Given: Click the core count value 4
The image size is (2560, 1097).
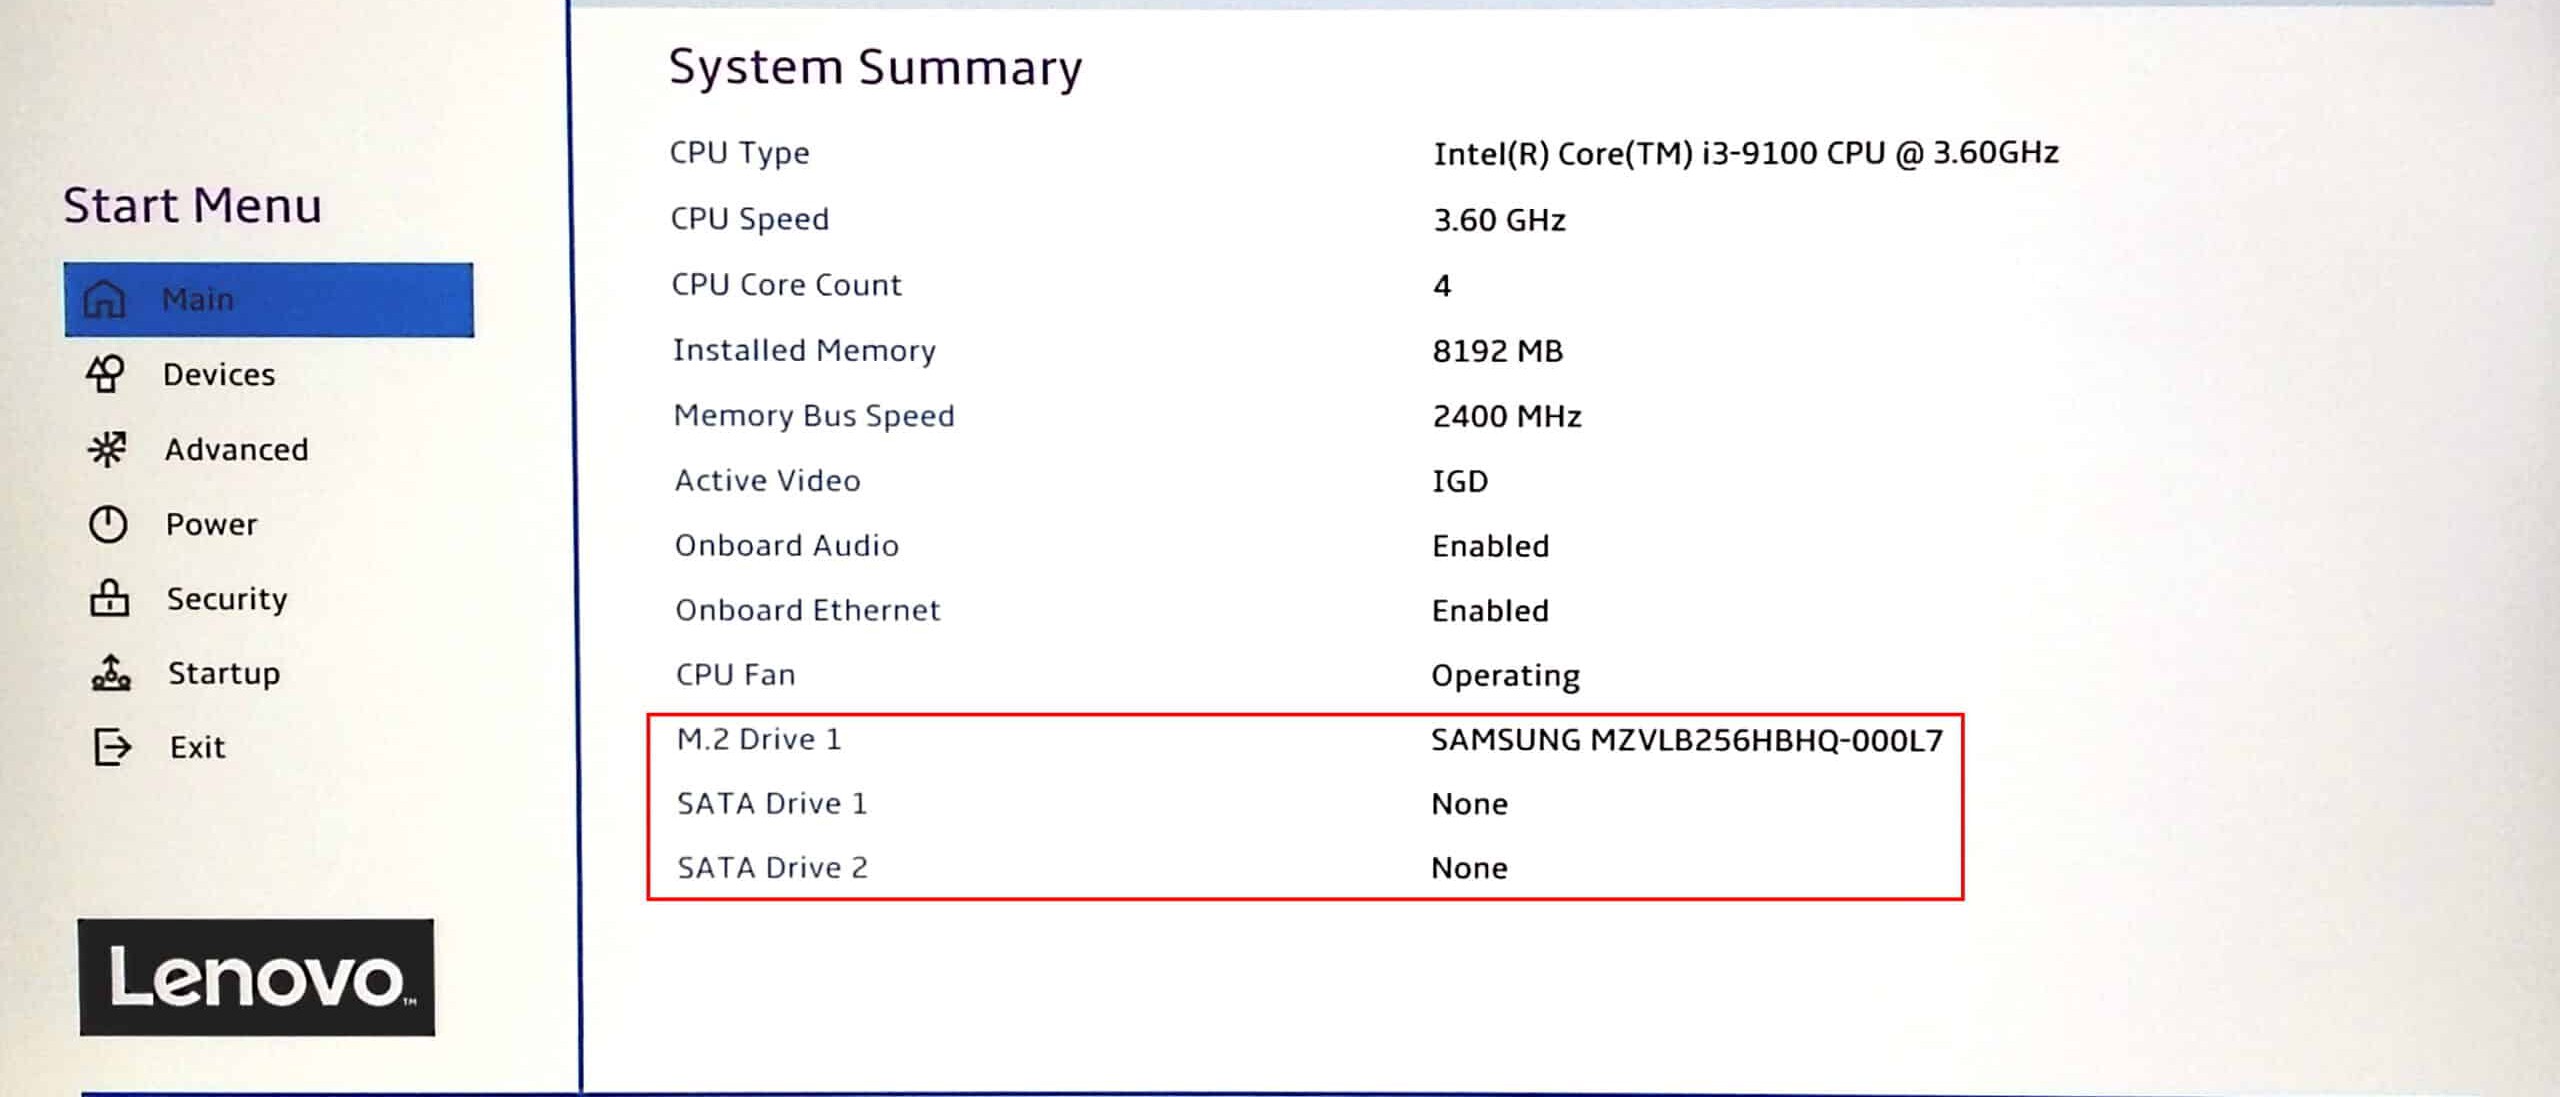Looking at the screenshot, I should click(x=1442, y=286).
